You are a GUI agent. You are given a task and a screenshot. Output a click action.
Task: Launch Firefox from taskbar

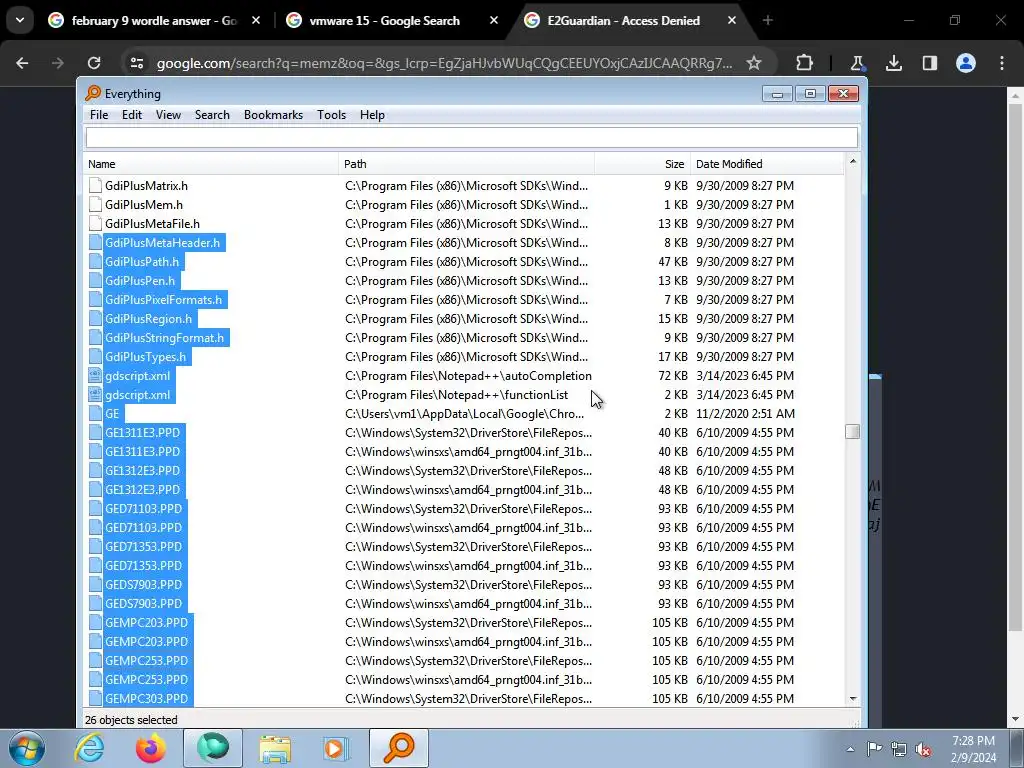click(x=151, y=748)
